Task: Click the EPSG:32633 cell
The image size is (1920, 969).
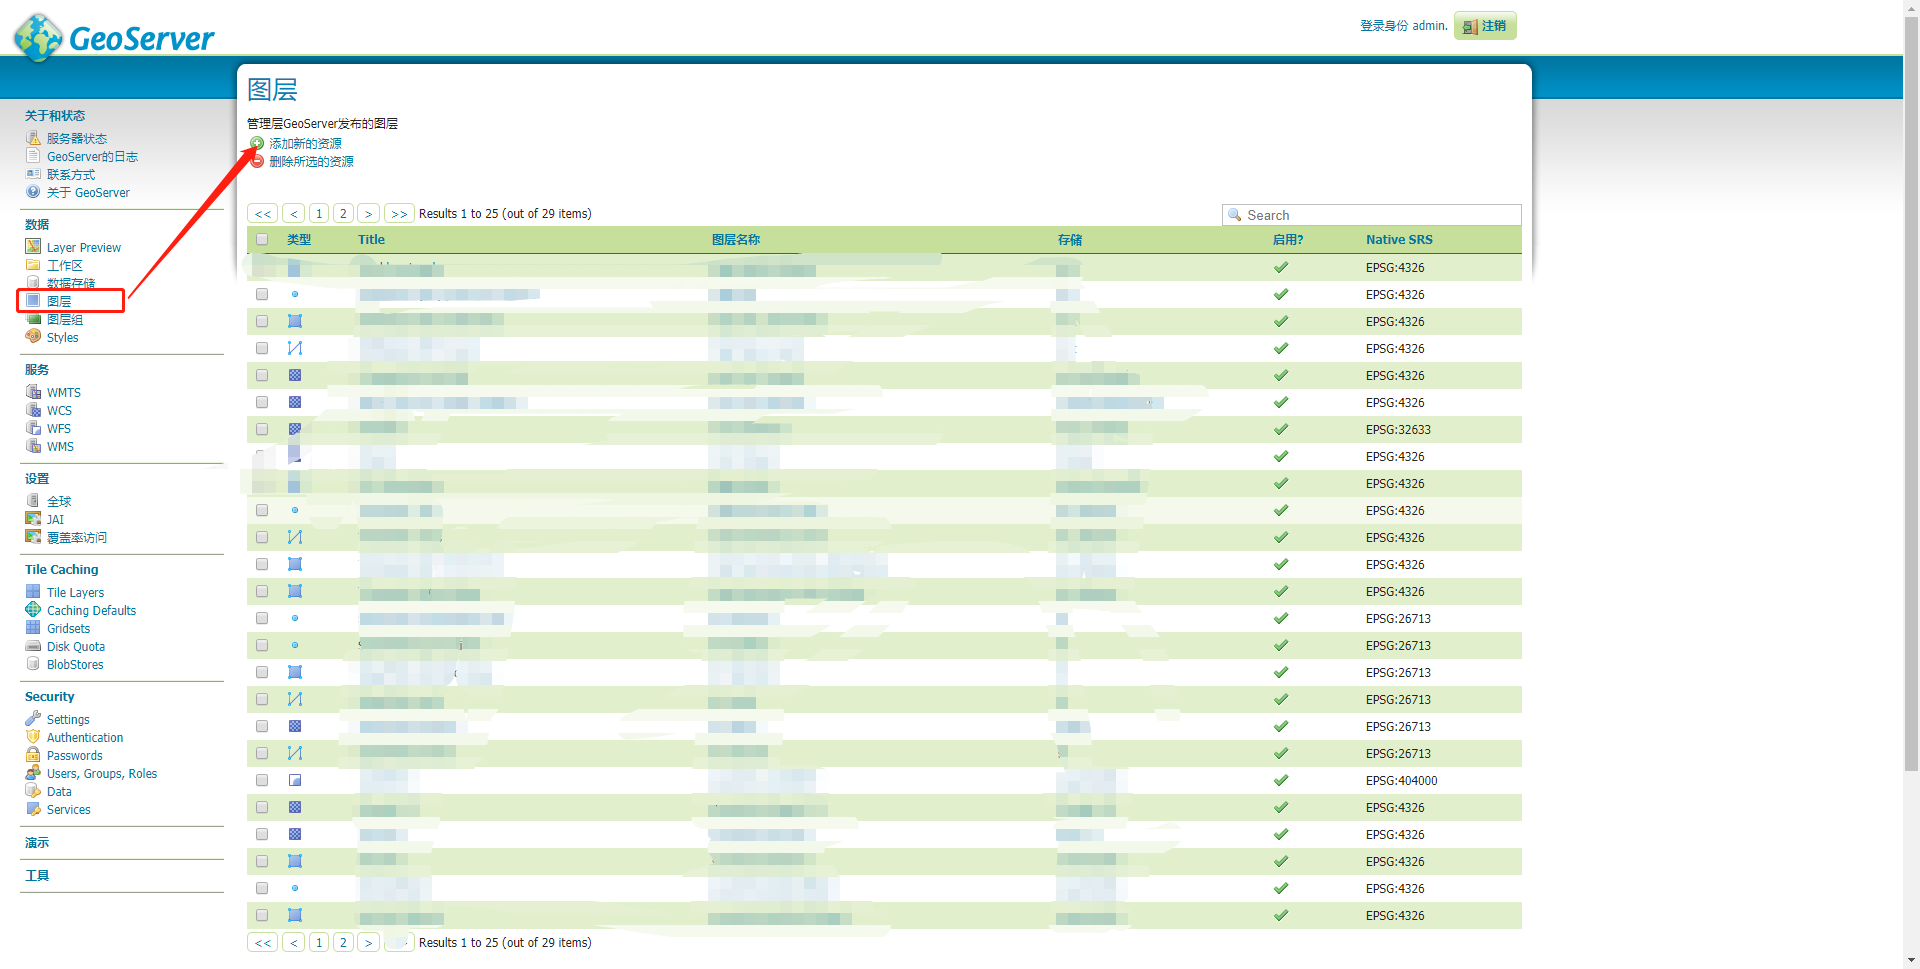Action: tap(1398, 429)
